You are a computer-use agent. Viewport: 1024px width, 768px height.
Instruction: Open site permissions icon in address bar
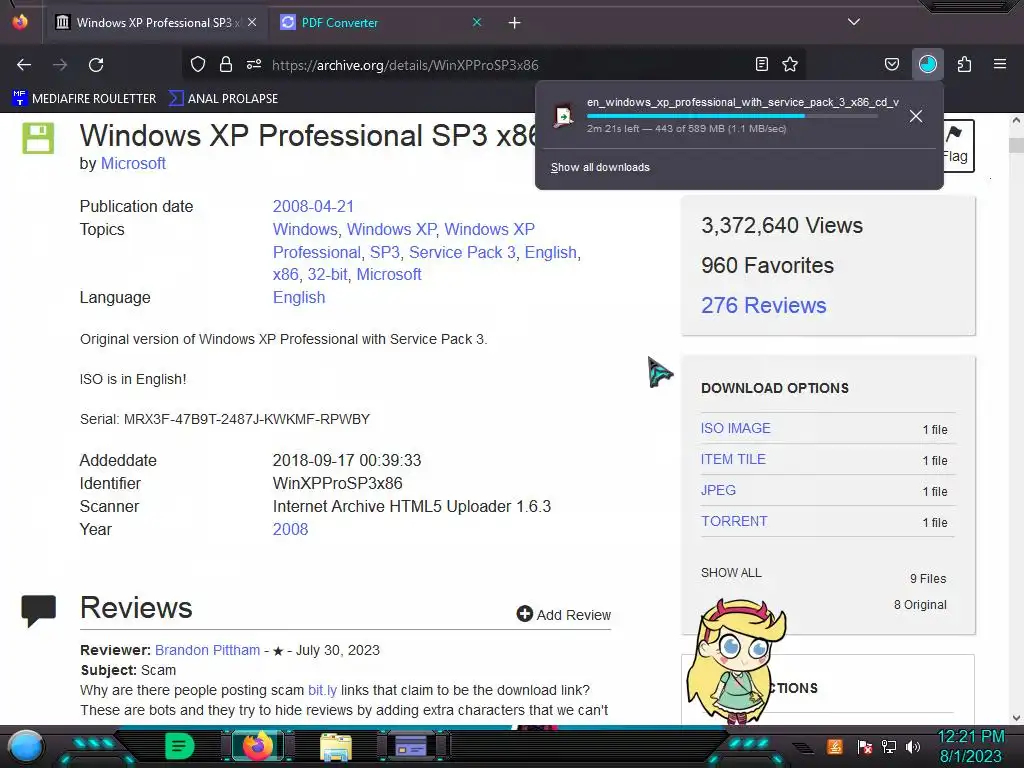254,65
